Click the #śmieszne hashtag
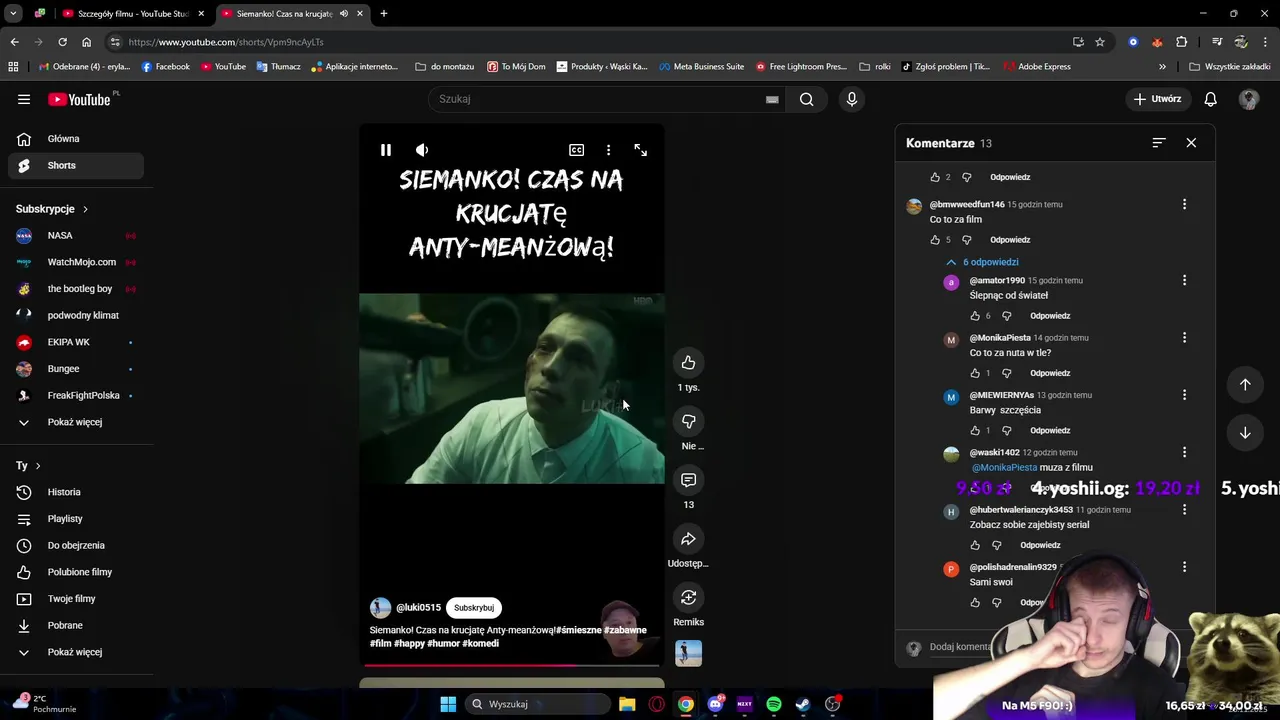Screen dimensions: 1280x720 coord(578,630)
